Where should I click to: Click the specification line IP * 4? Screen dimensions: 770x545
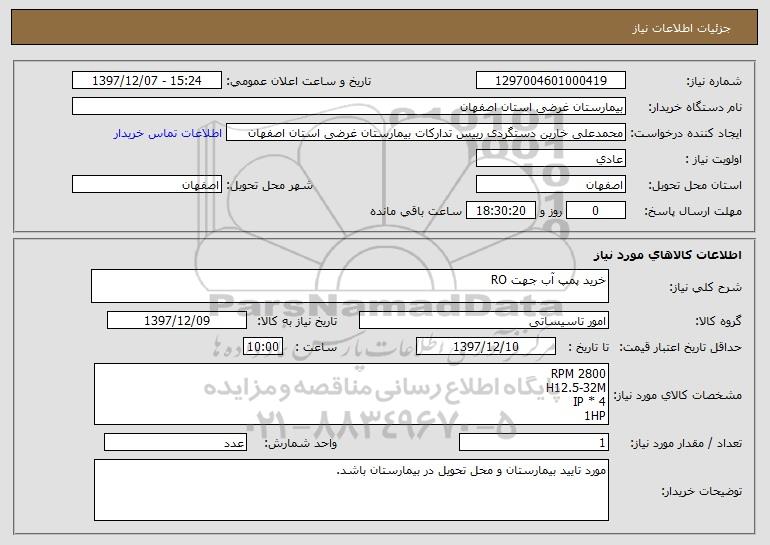[589, 402]
